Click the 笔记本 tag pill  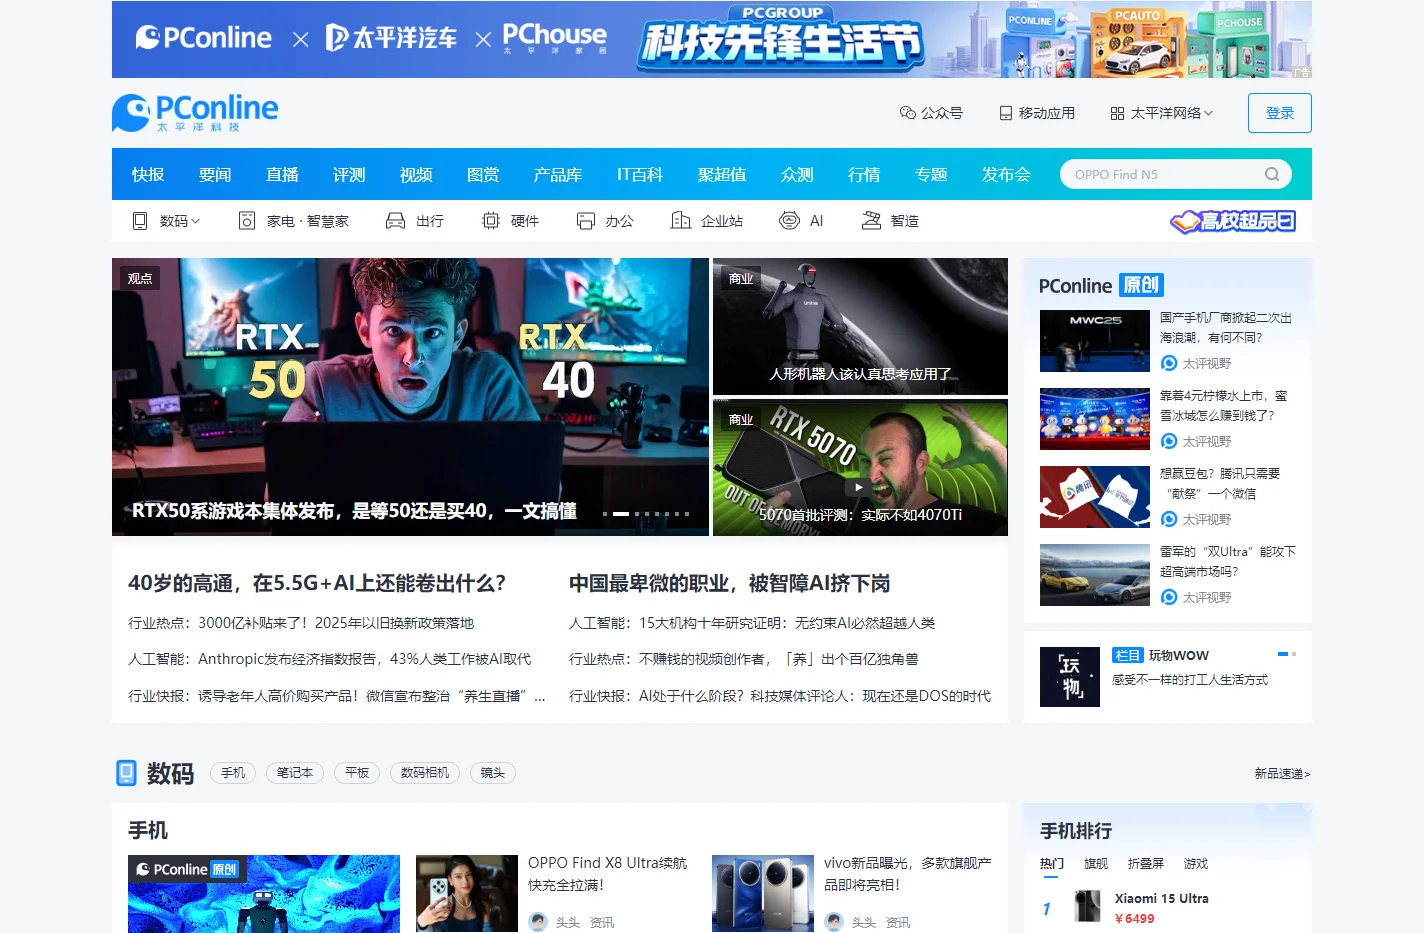point(295,773)
